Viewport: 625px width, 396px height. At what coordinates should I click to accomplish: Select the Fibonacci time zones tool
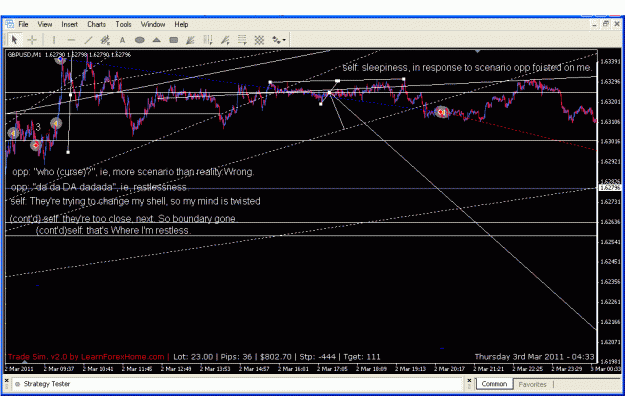tap(208, 40)
